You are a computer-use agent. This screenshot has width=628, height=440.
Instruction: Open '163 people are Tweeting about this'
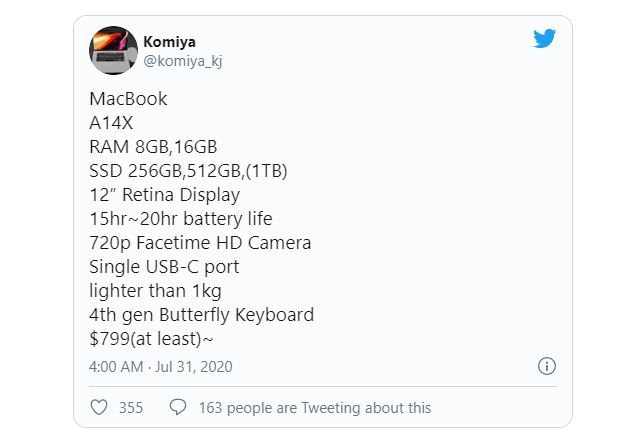(315, 408)
